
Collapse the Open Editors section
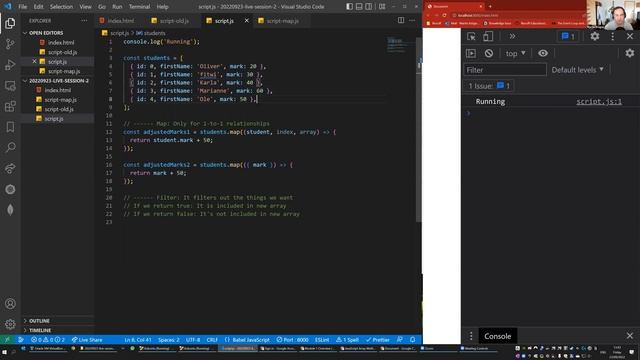coord(46,33)
